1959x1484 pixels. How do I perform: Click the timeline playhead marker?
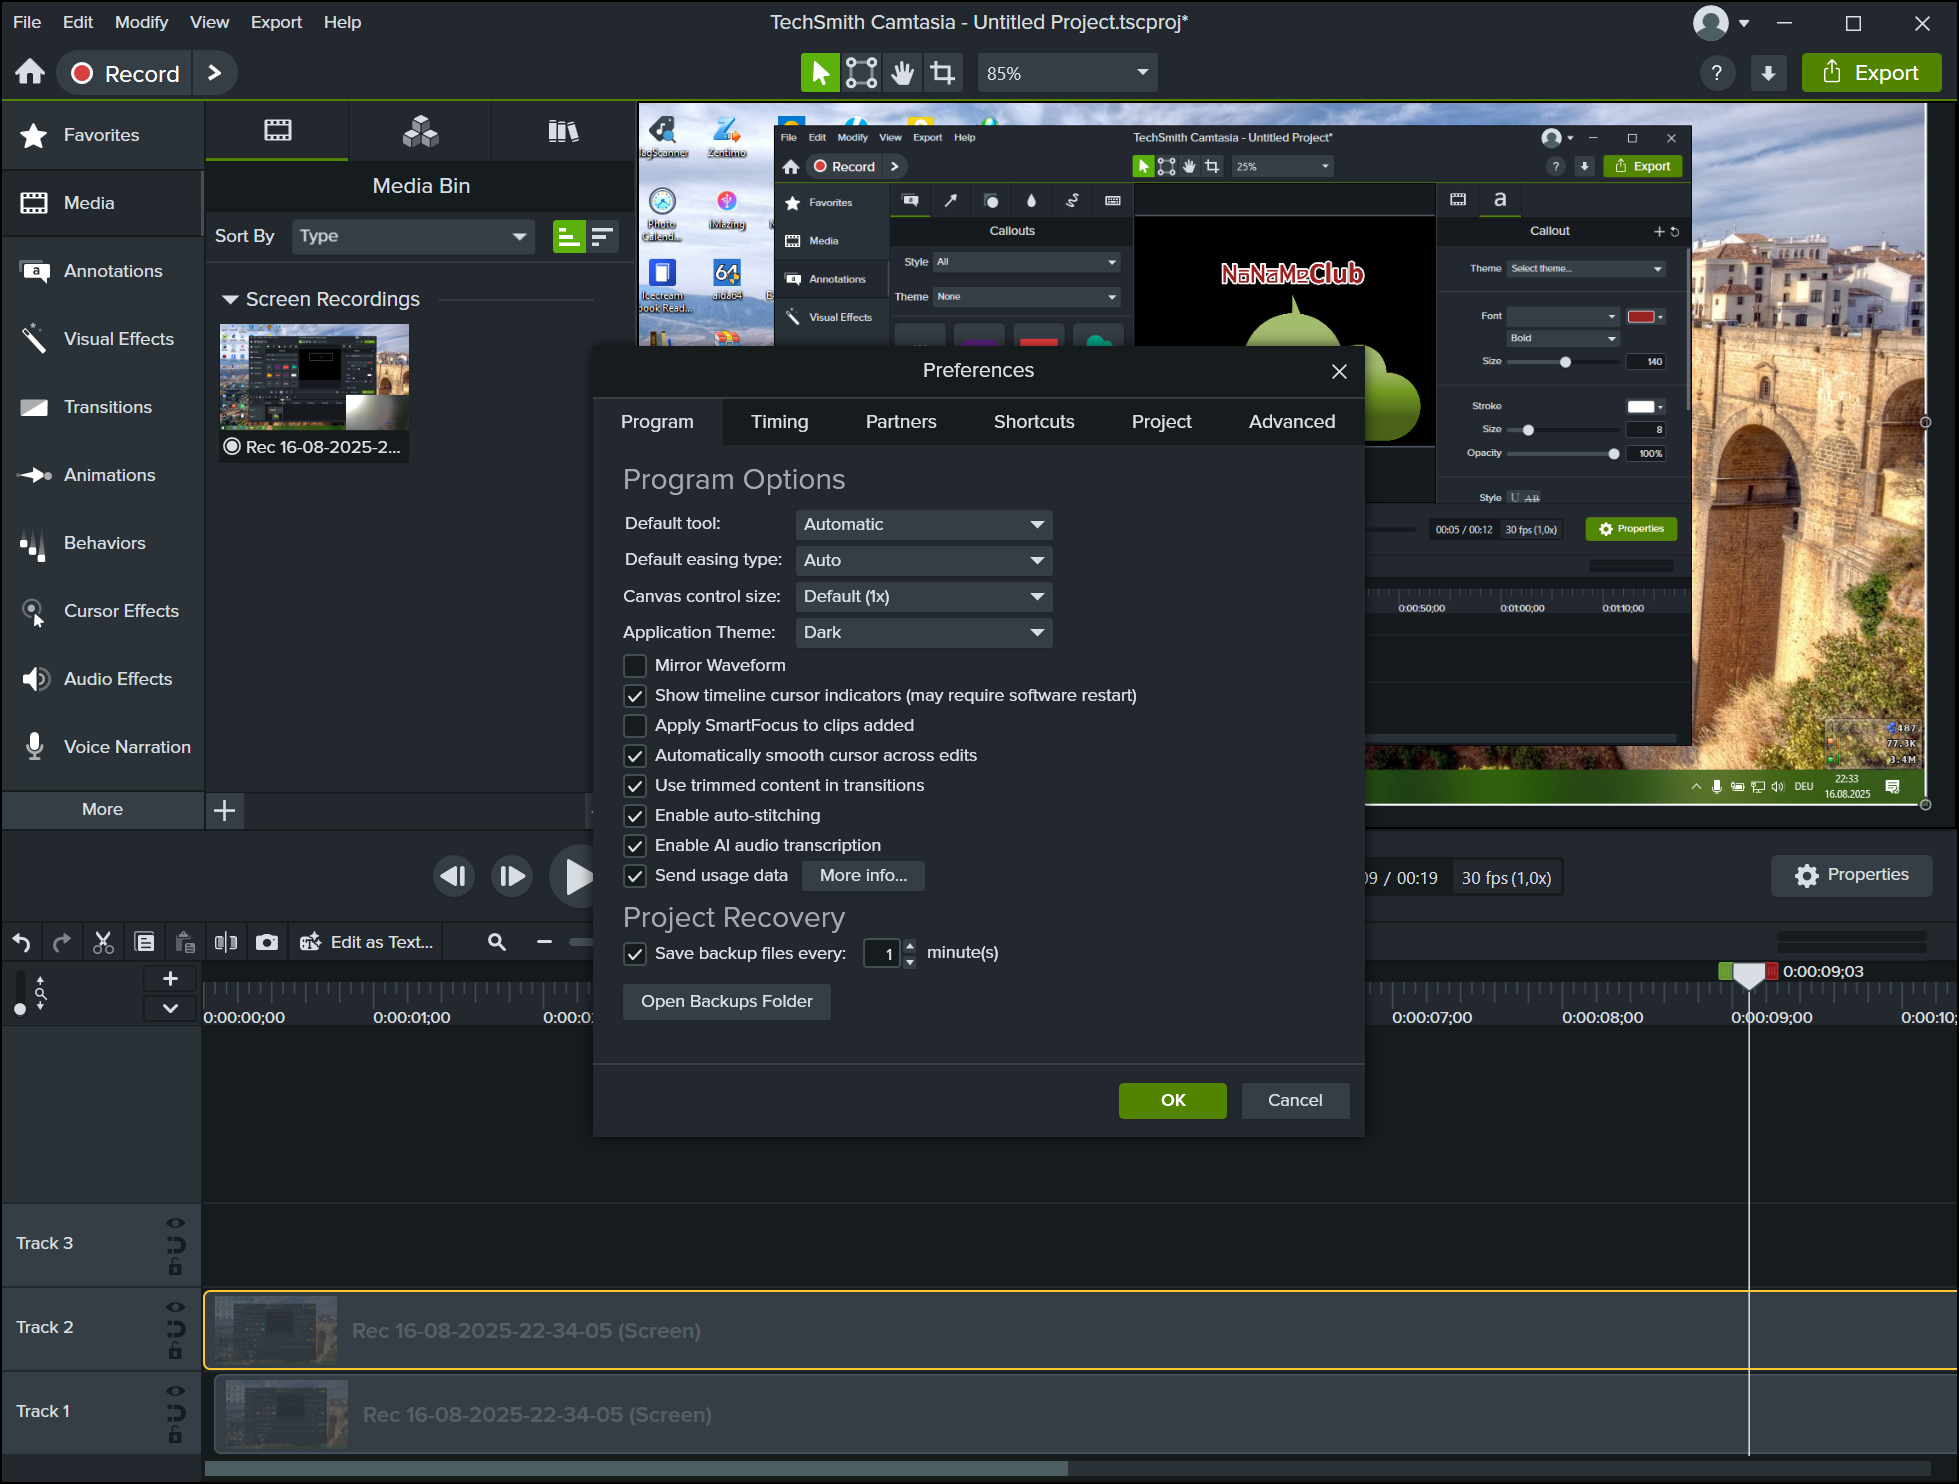point(1748,974)
